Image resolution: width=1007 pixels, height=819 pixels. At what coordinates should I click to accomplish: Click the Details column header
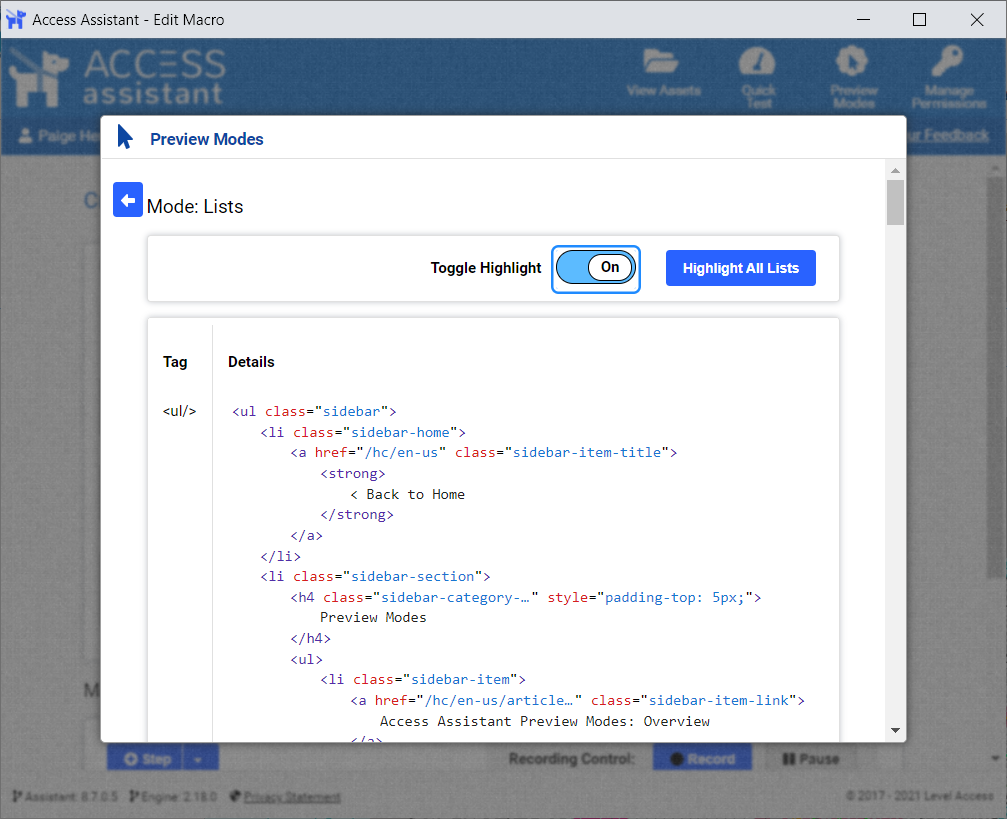coord(251,362)
